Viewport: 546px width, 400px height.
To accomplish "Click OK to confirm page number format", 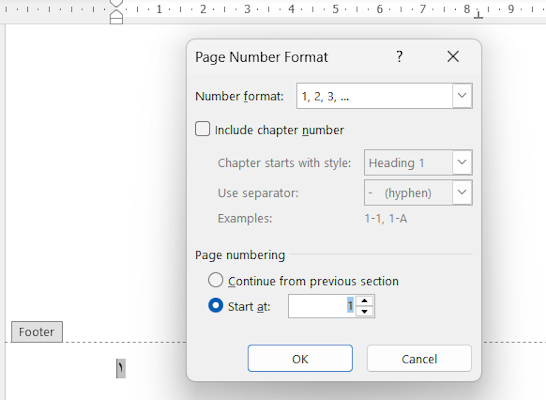I will tap(300, 359).
